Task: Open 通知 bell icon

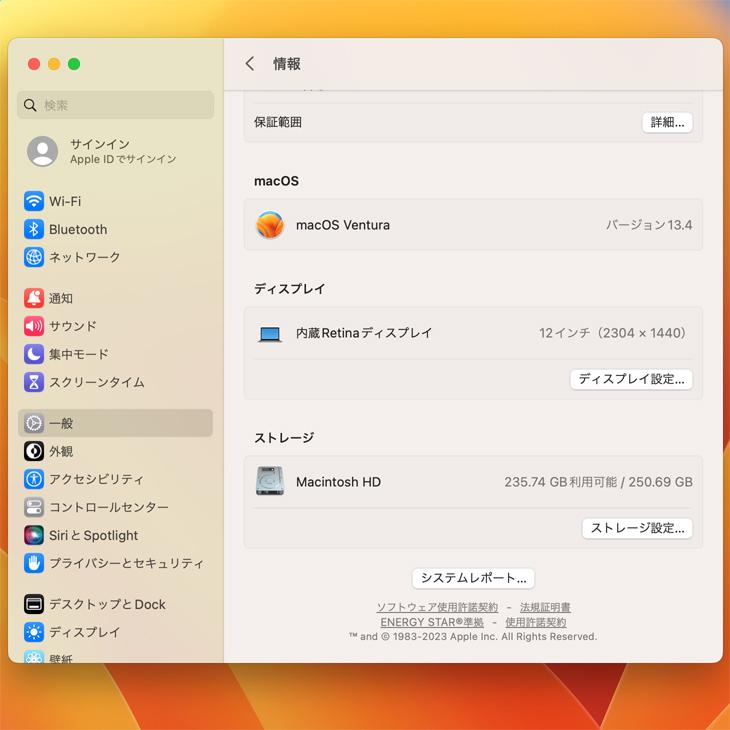Action: 34,298
